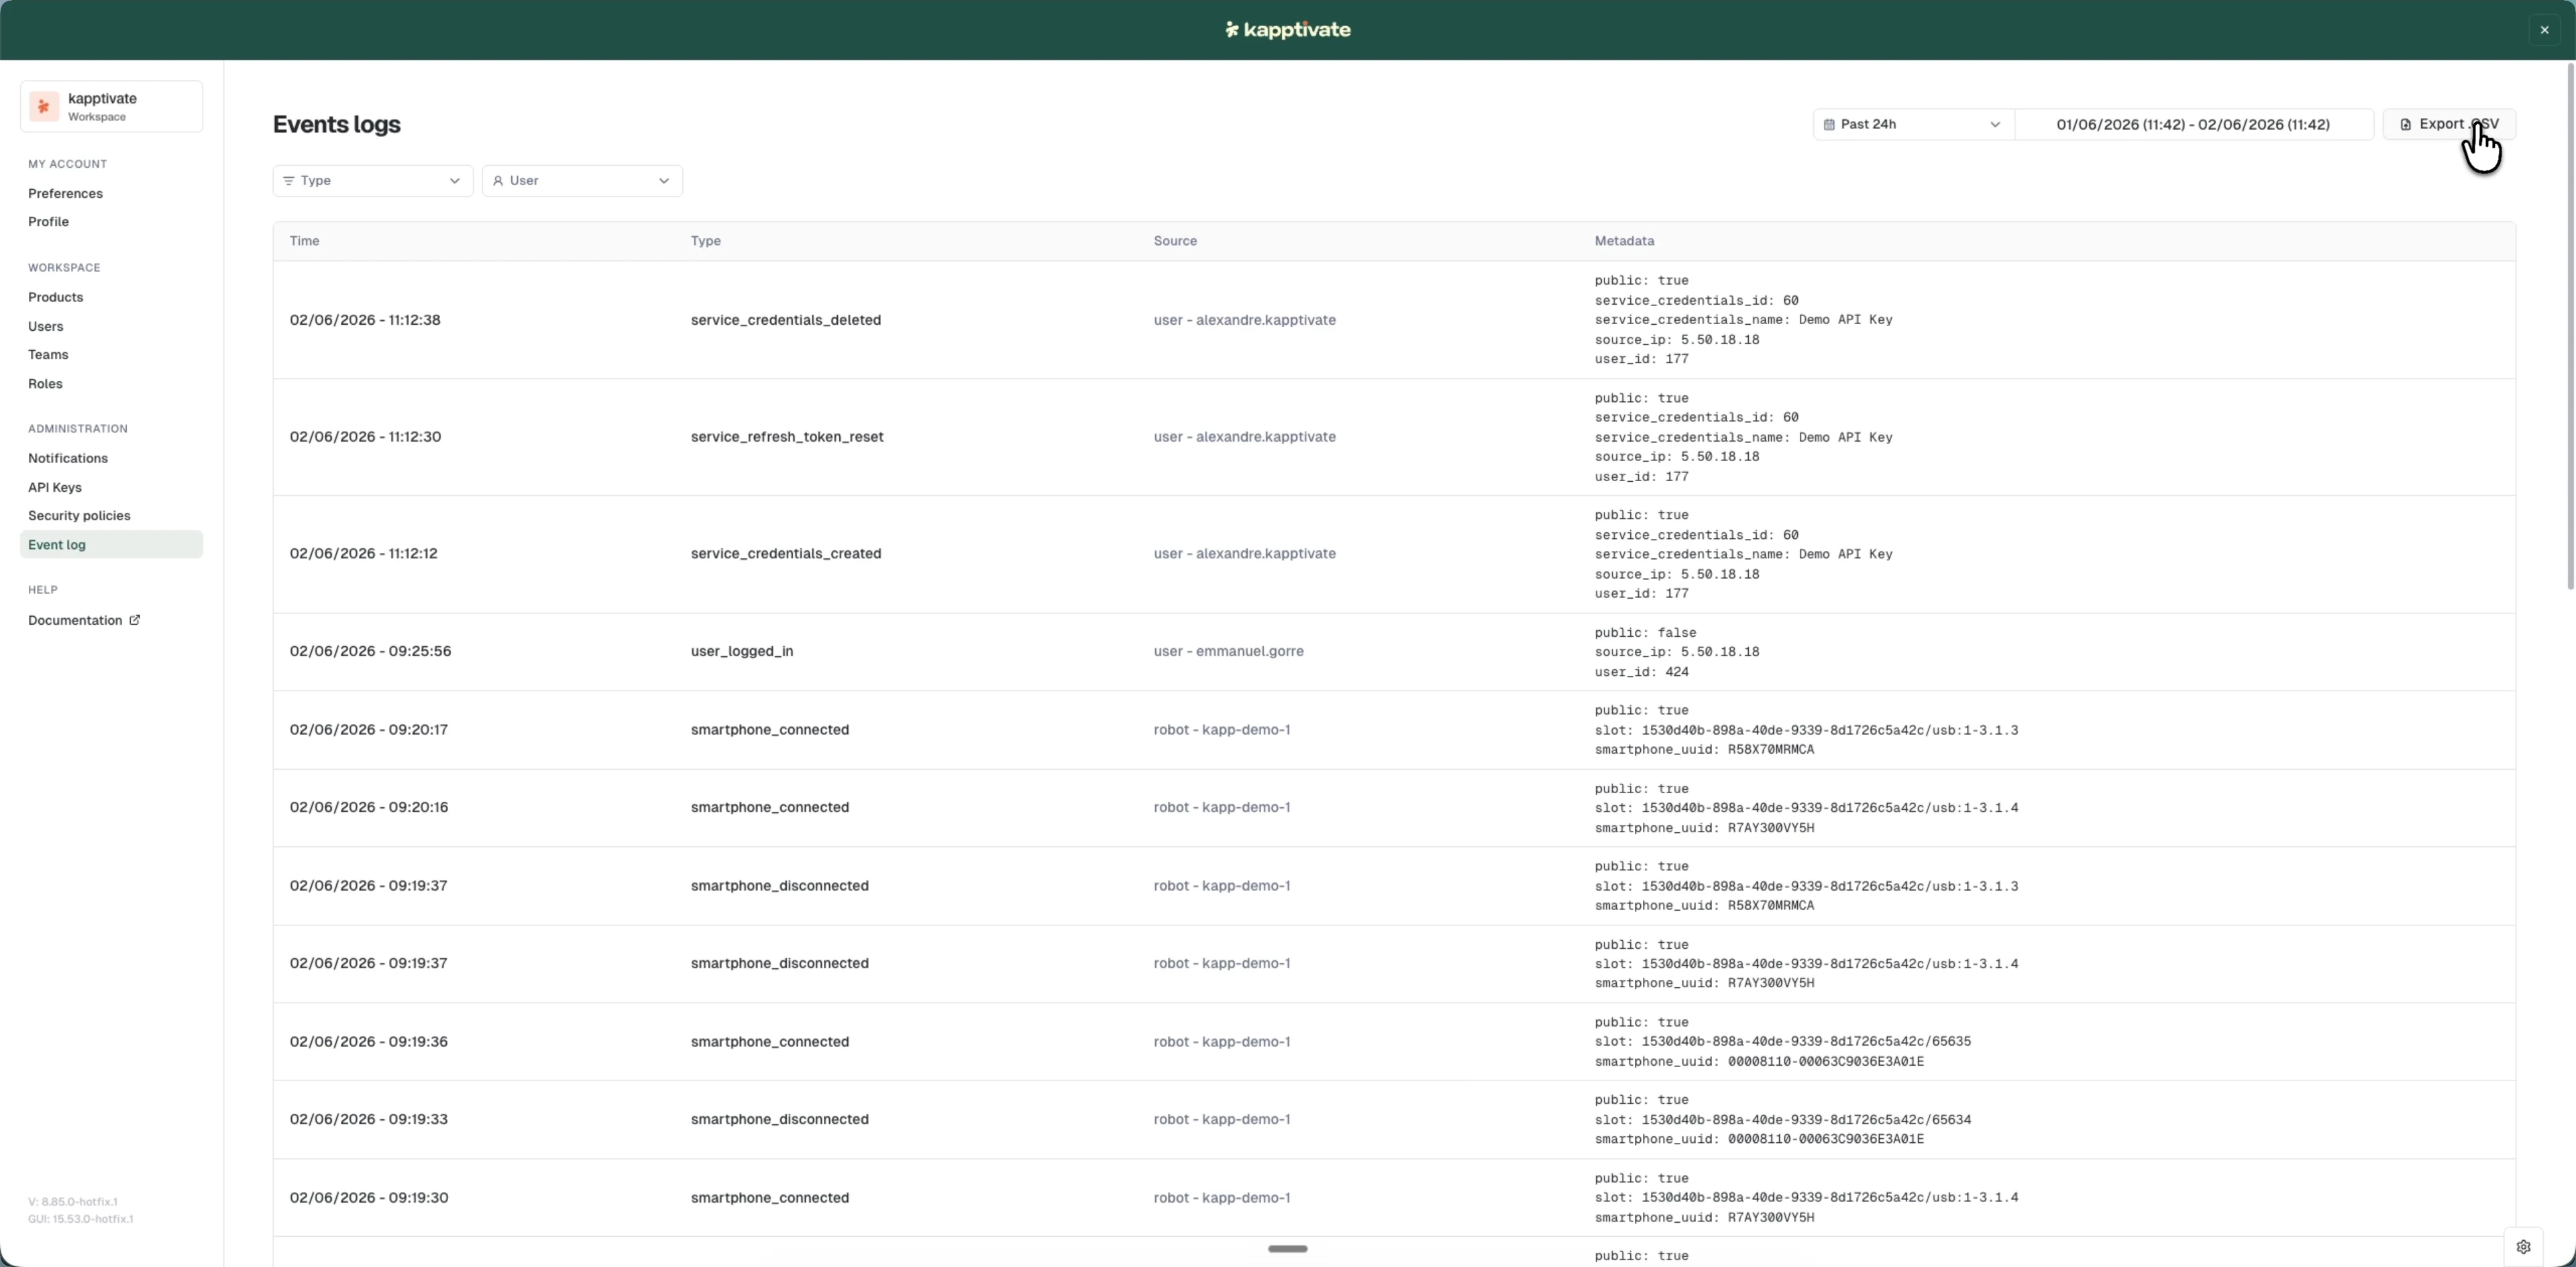This screenshot has width=2576, height=1267.
Task: Open Profile in the sidebar
Action: [48, 222]
